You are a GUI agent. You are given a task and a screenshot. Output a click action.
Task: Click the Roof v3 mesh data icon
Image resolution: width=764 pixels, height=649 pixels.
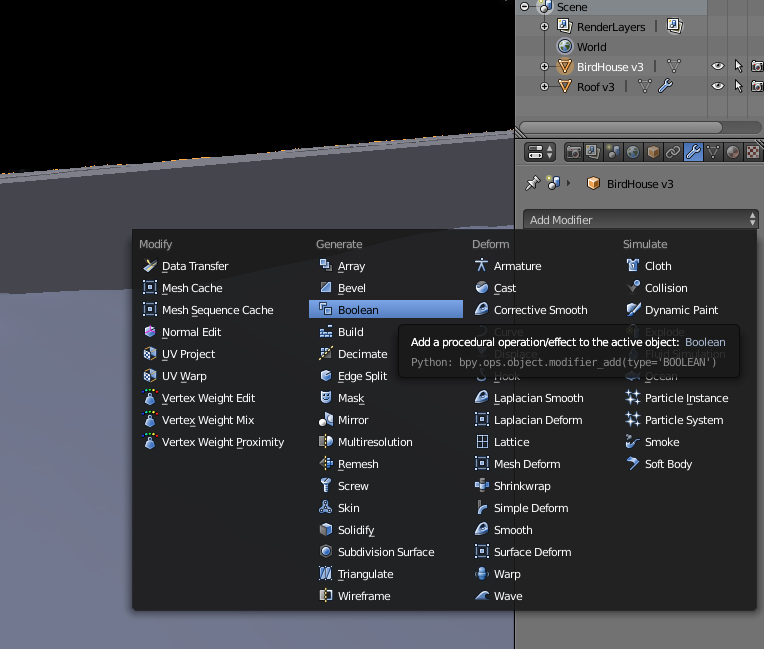[x=645, y=86]
